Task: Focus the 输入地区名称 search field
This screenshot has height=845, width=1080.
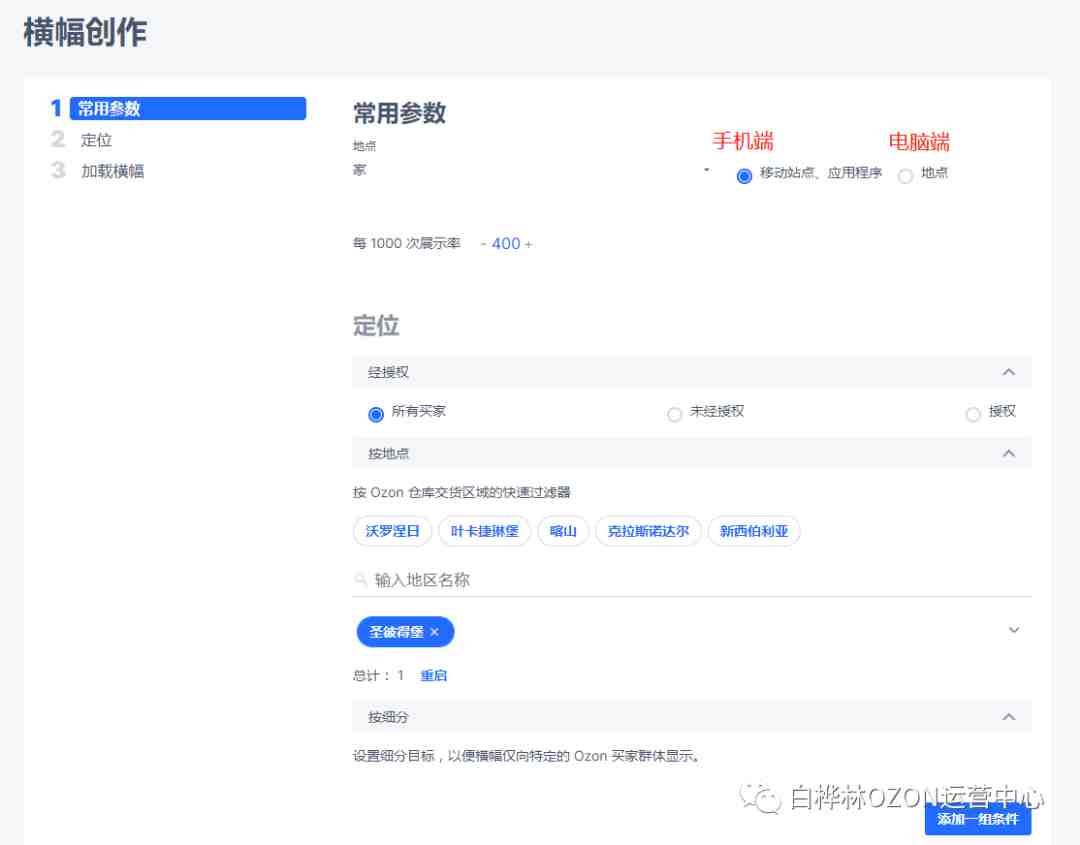Action: click(x=692, y=580)
